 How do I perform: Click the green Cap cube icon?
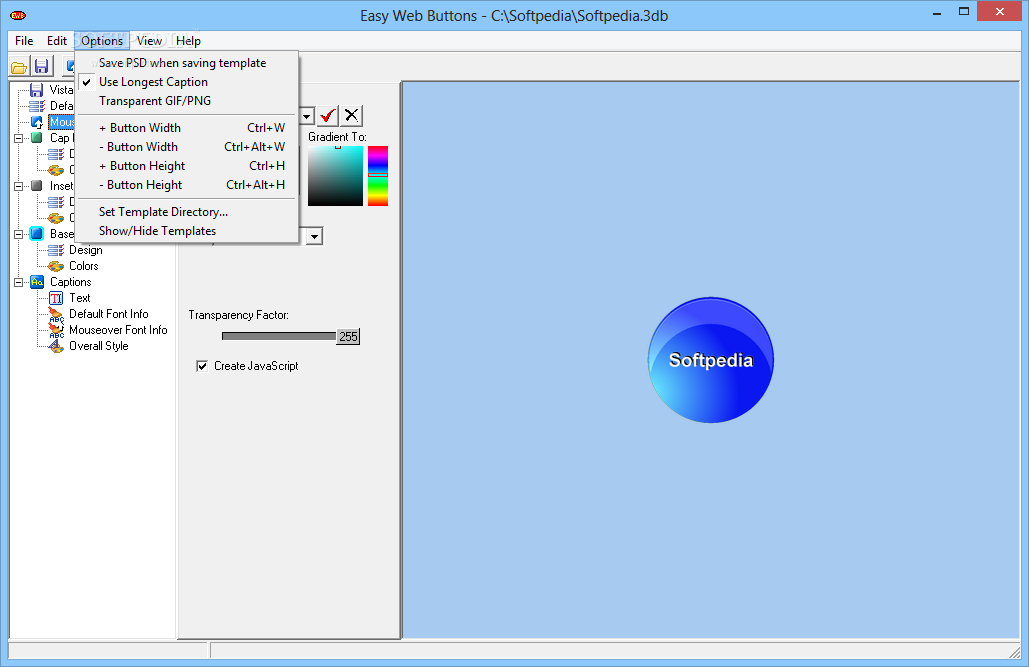click(37, 138)
